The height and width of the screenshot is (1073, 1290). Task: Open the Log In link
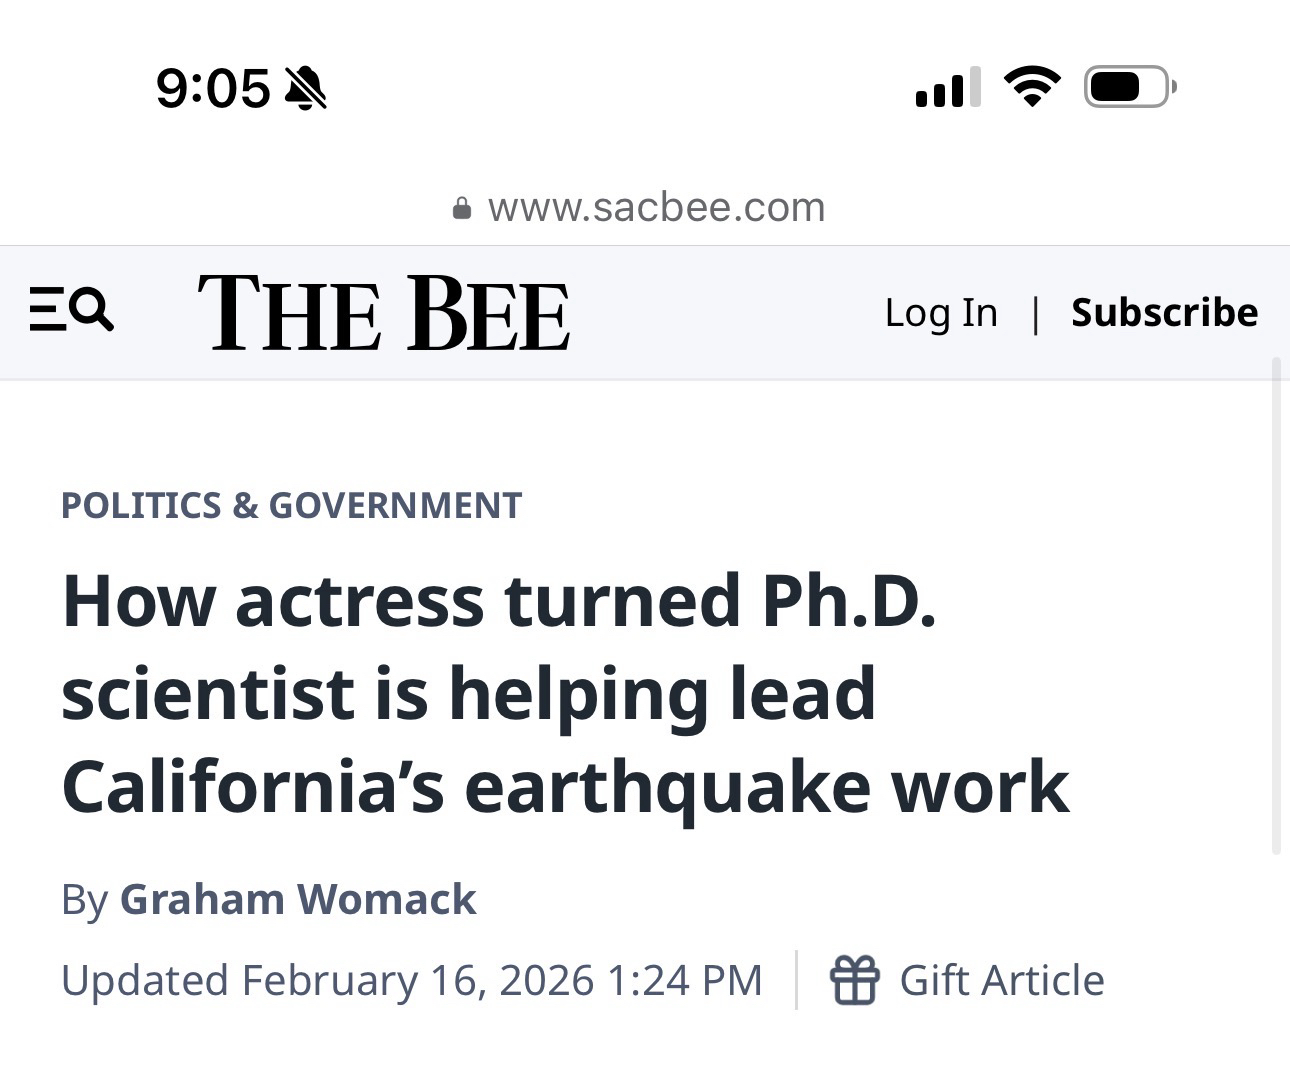point(941,313)
